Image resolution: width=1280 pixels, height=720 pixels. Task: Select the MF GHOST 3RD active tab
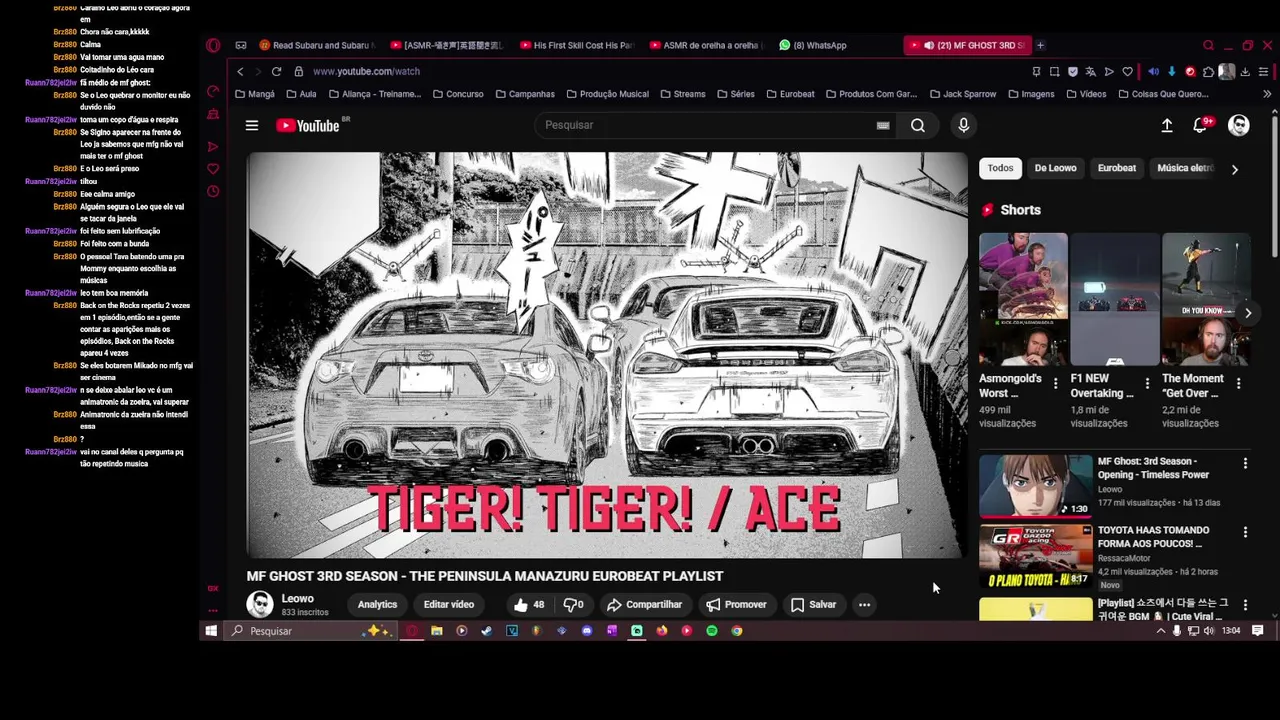[x=968, y=45]
